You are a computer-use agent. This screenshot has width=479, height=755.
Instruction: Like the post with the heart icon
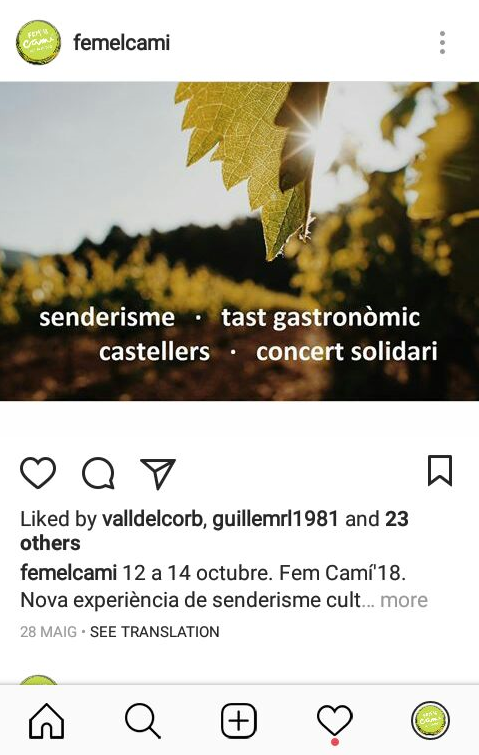[x=38, y=472]
